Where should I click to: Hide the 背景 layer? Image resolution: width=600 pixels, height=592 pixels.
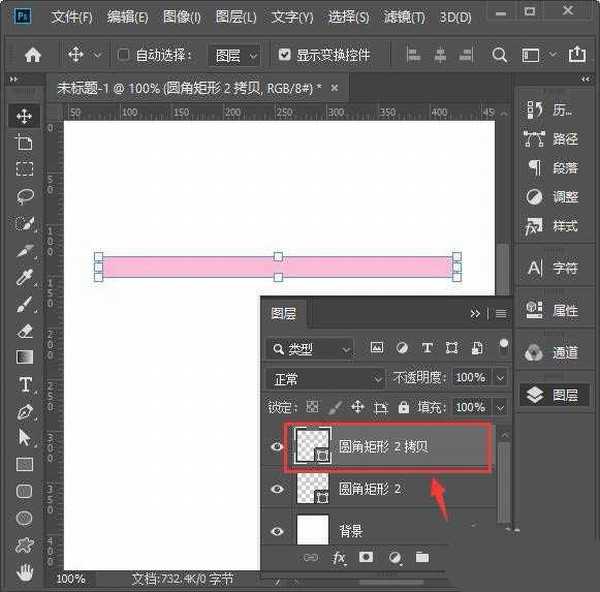277,531
